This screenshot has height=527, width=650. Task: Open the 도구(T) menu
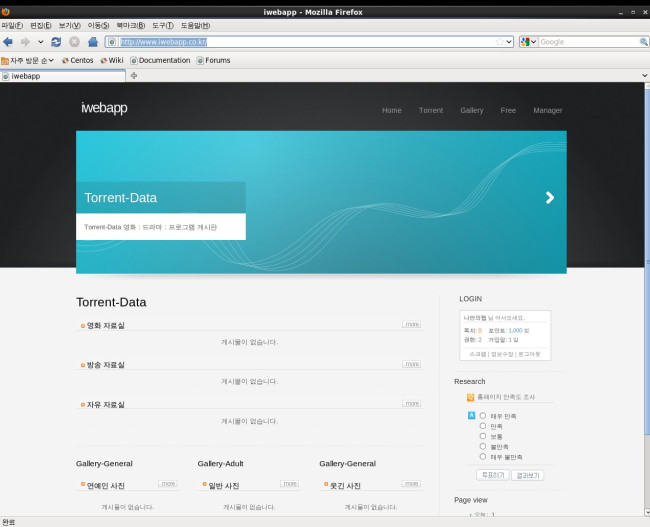162,26
